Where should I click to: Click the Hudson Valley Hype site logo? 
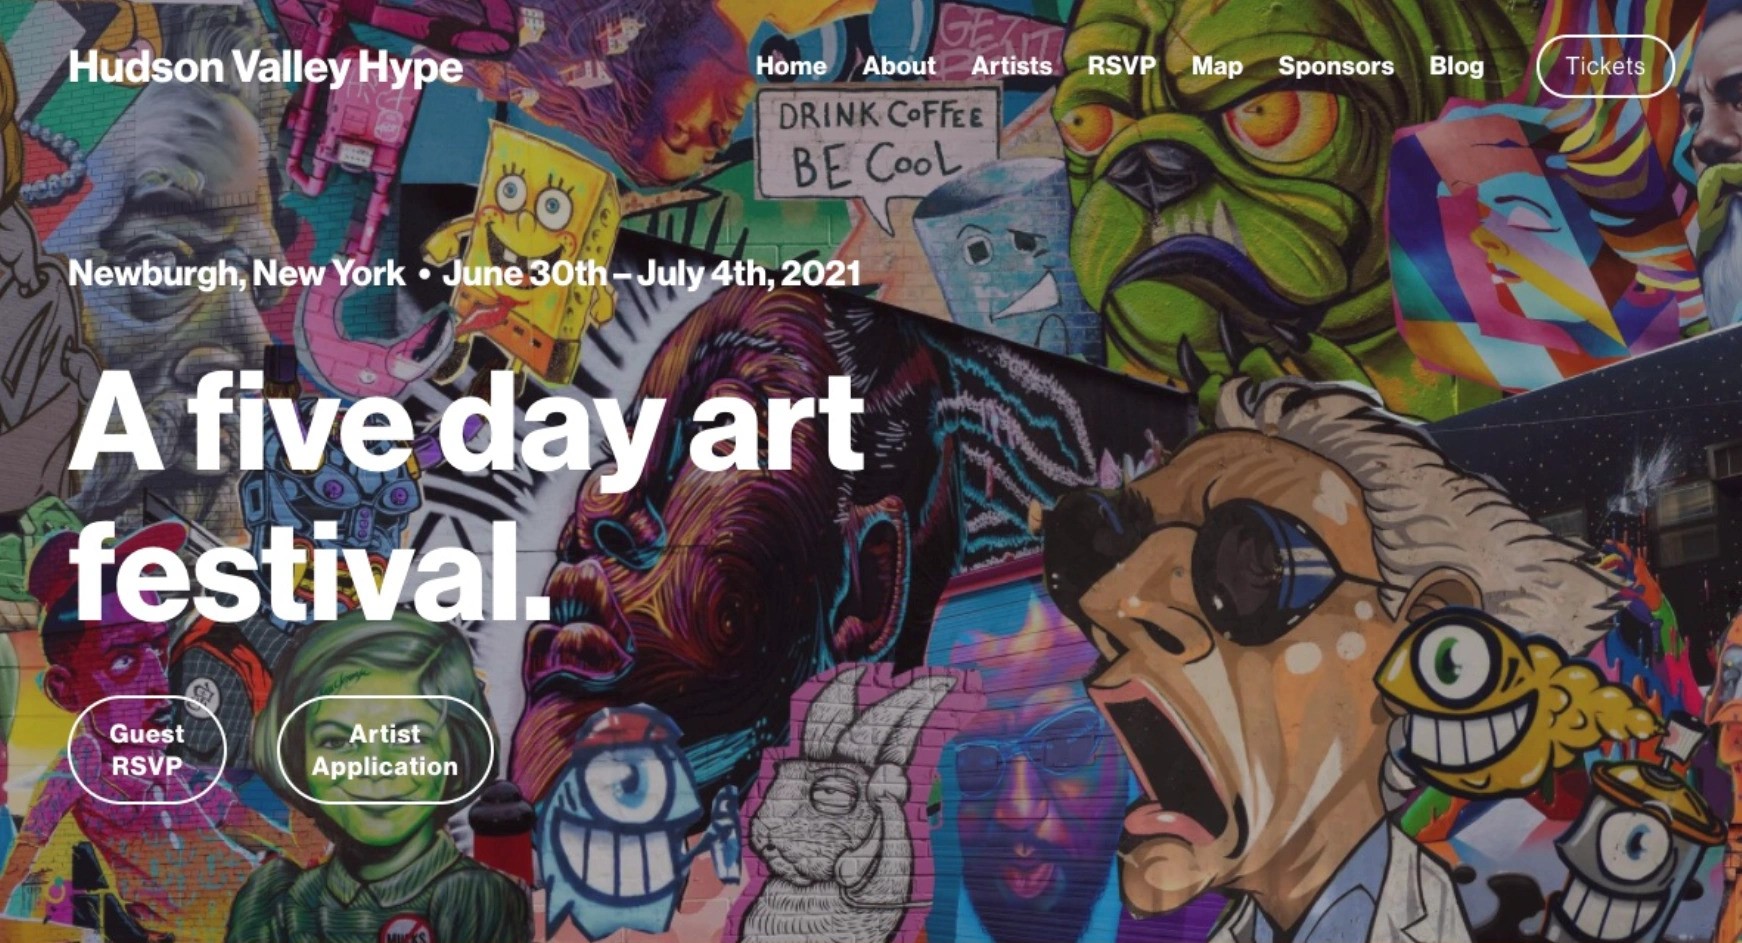[x=266, y=67]
